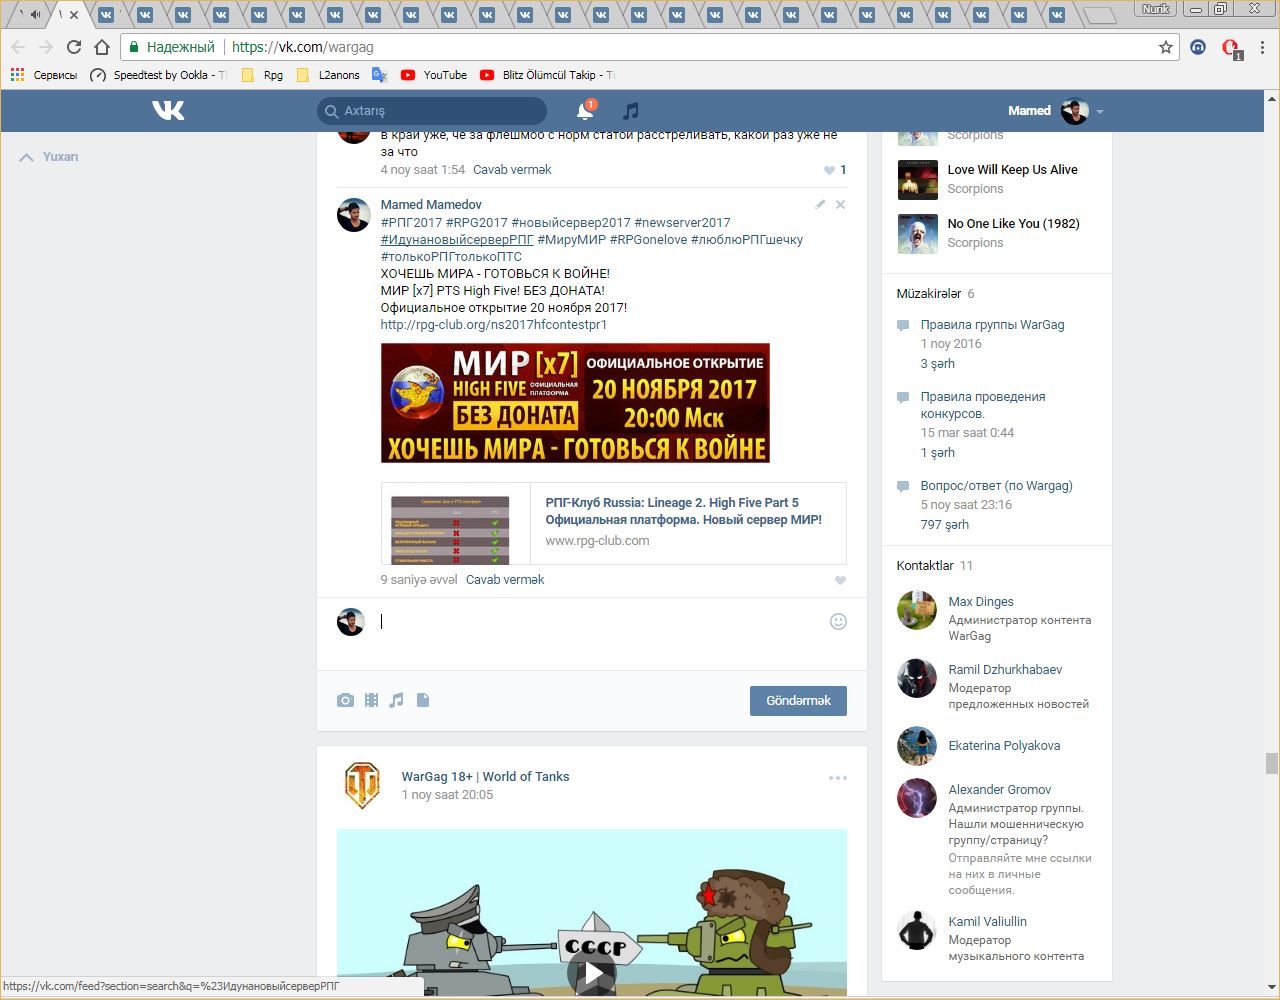1280x1000 pixels.
Task: Like the comment from 4 noy 1:54
Action: pyautogui.click(x=829, y=170)
